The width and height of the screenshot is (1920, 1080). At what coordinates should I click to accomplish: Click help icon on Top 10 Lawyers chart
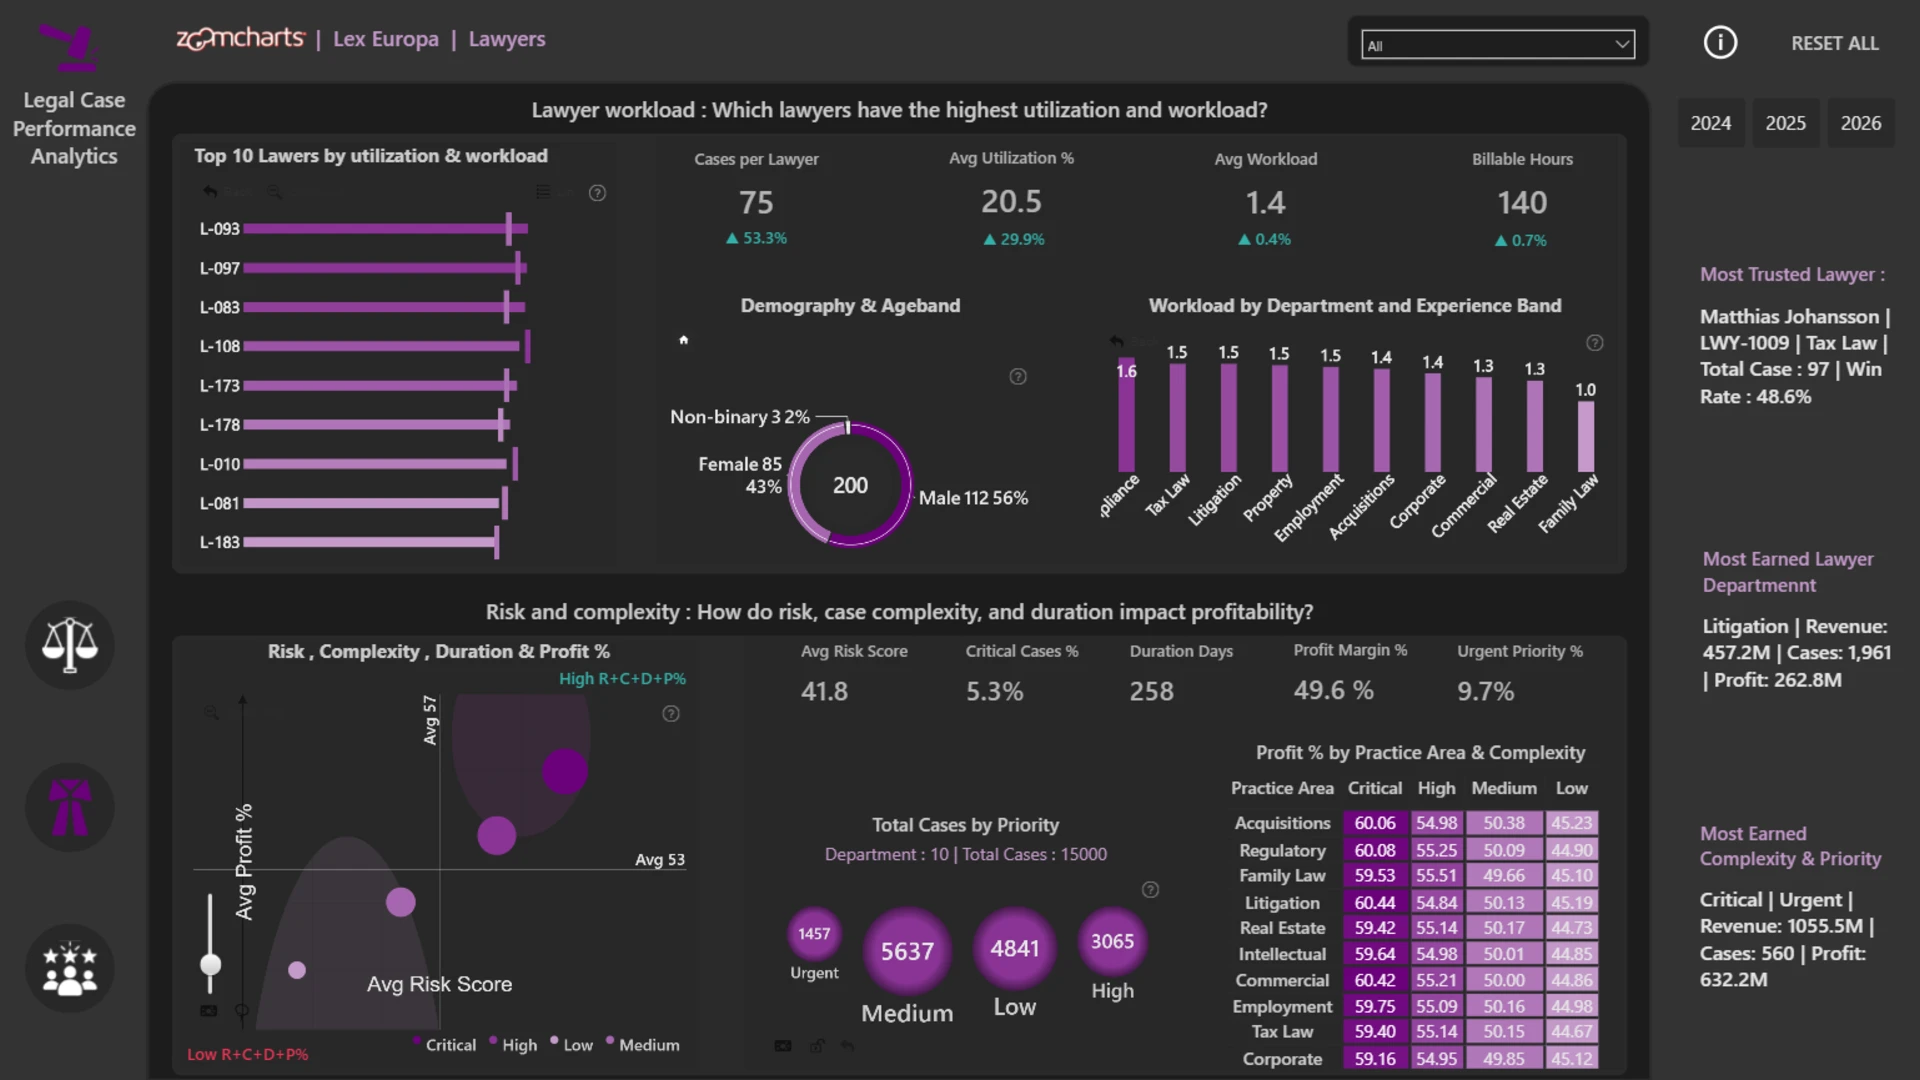(x=597, y=193)
